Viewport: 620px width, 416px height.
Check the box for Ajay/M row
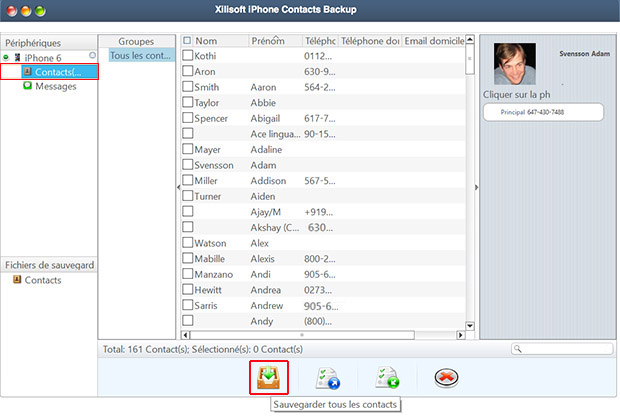[x=187, y=212]
